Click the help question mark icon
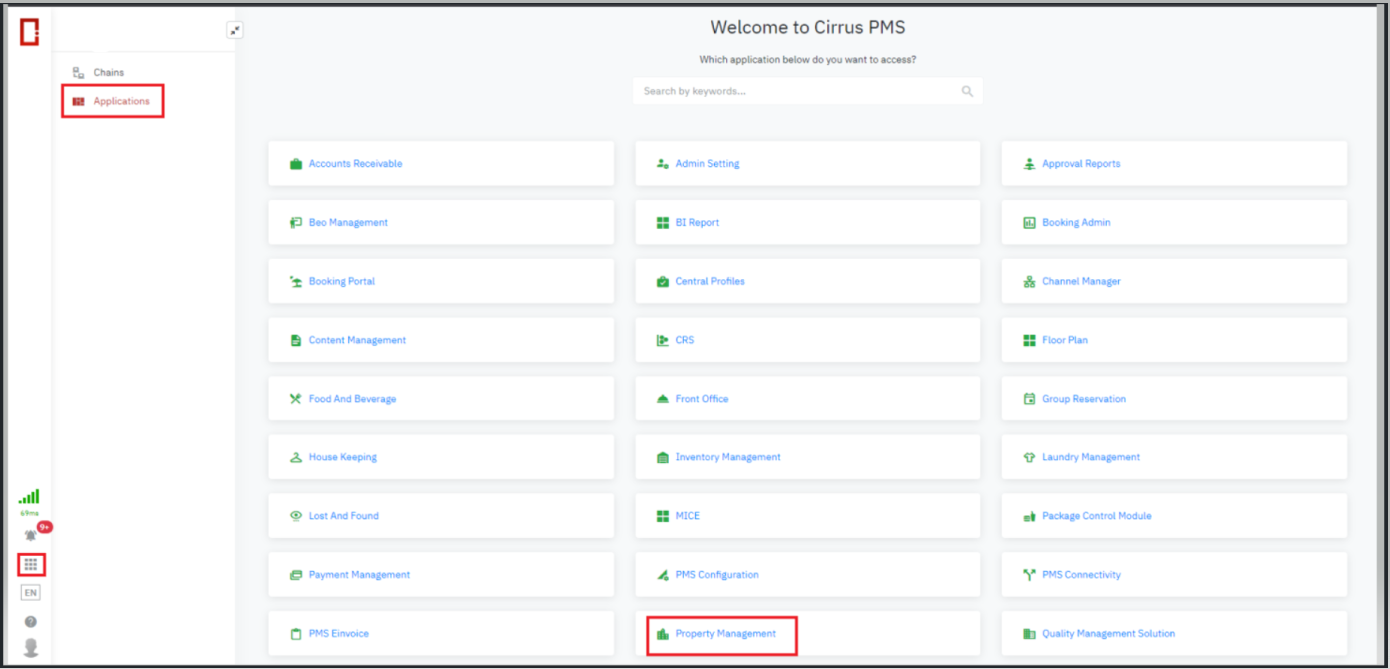The image size is (1390, 669). click(x=30, y=622)
